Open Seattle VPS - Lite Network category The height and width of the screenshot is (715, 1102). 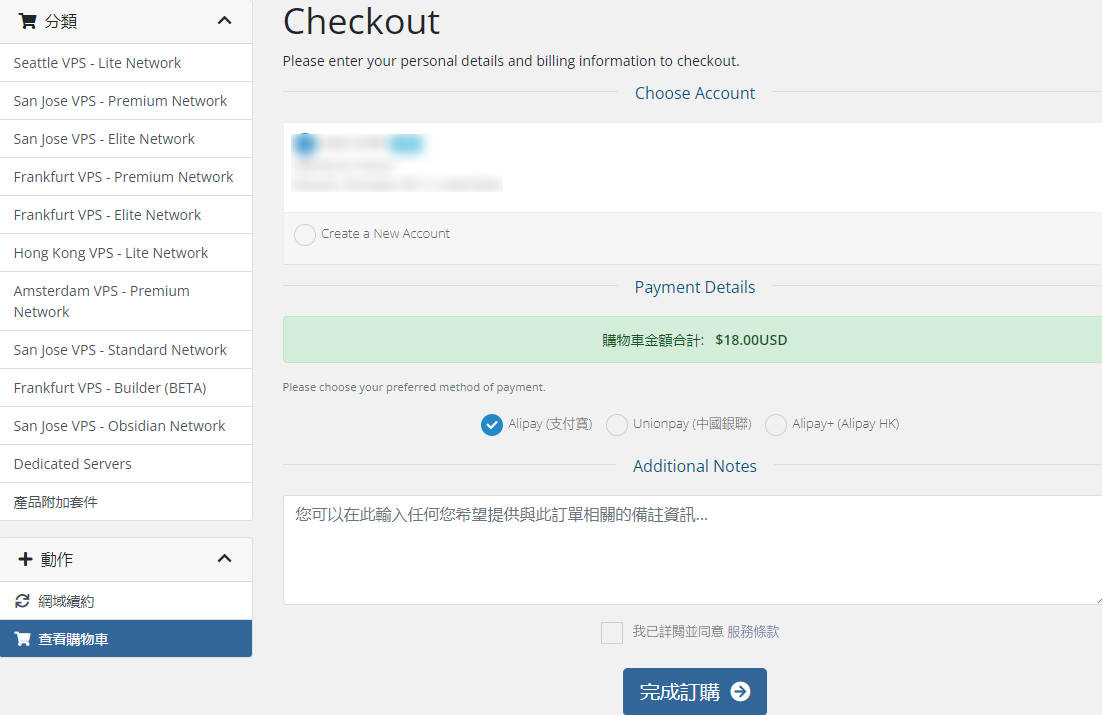coord(126,63)
